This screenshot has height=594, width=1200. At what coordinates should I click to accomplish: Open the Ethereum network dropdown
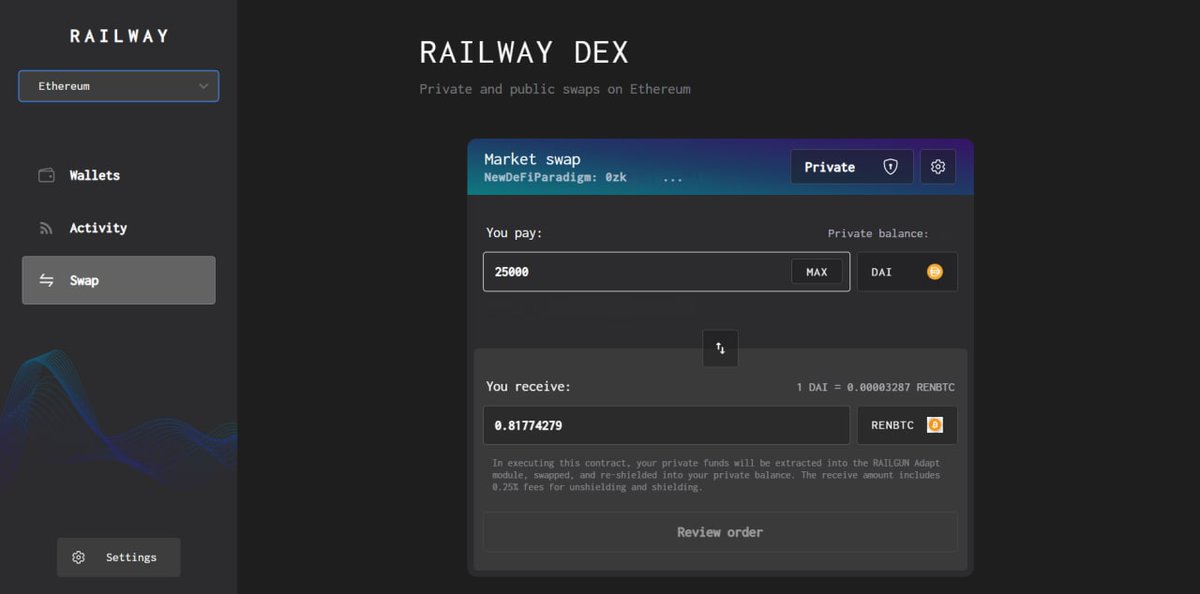(118, 86)
